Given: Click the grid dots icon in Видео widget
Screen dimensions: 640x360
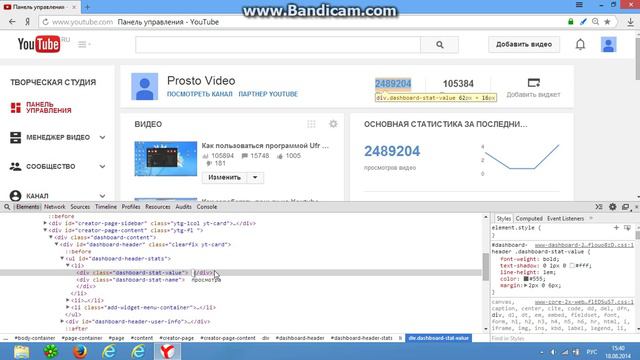Looking at the screenshot, I should pyautogui.click(x=311, y=124).
